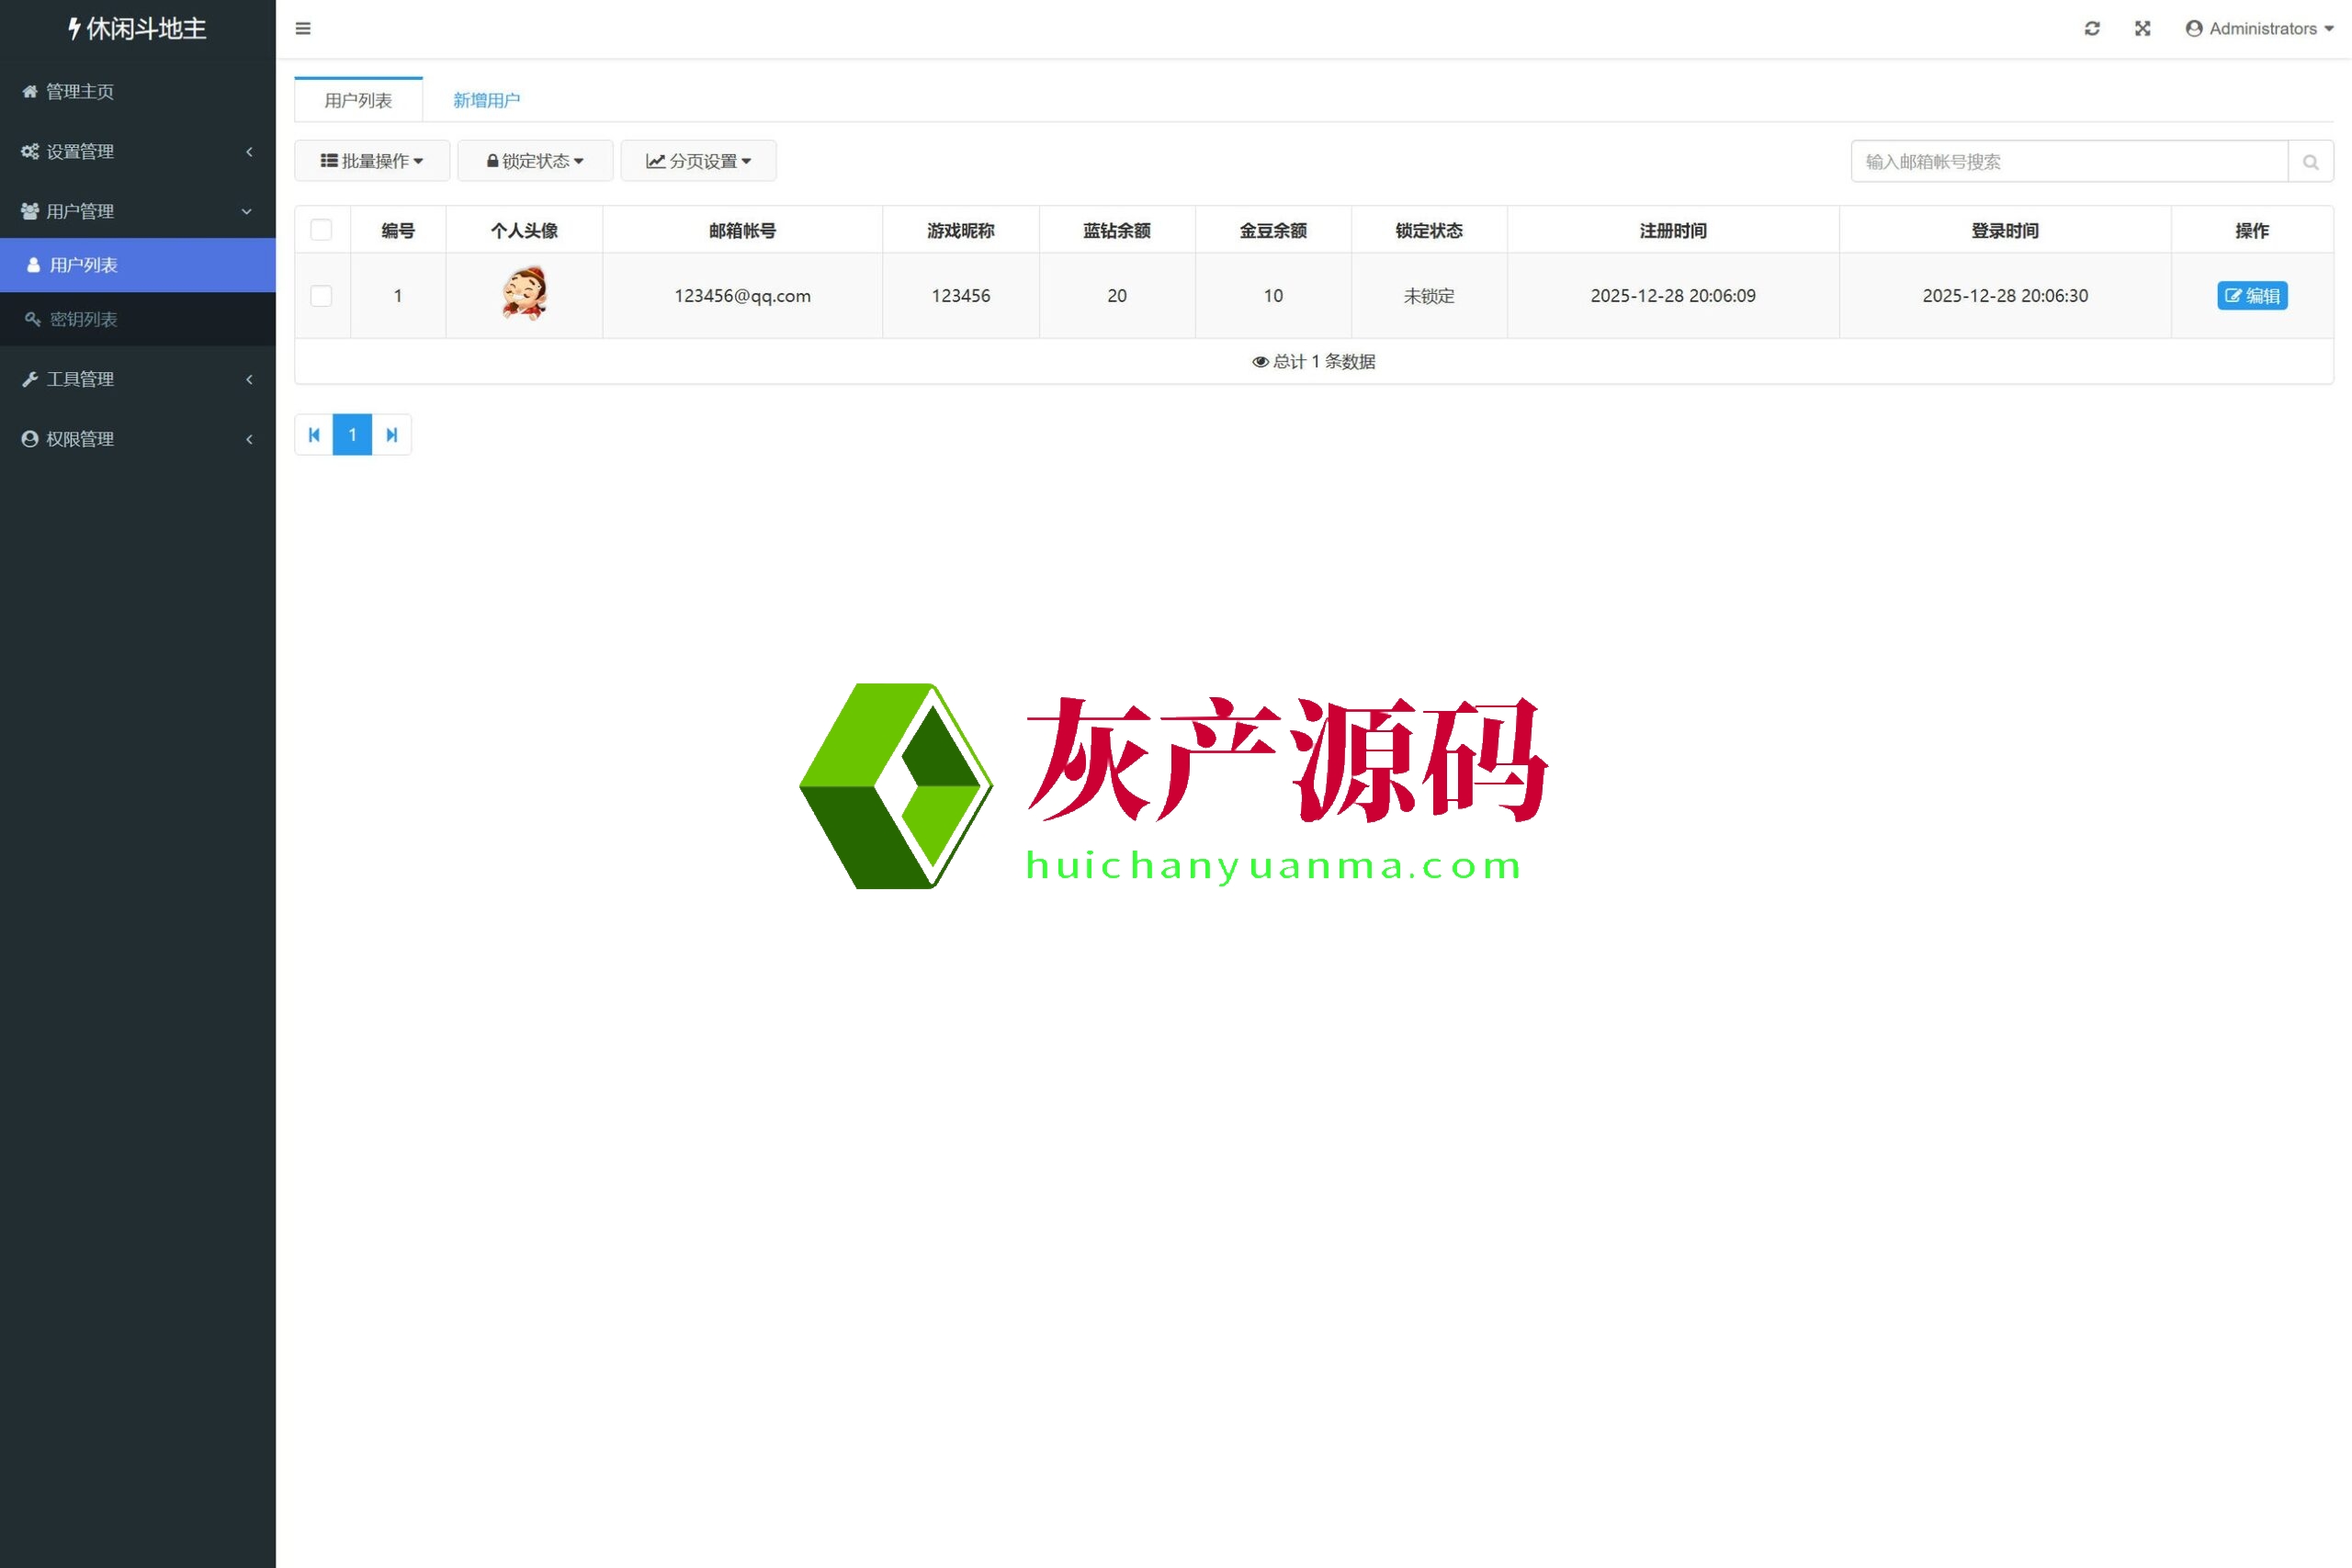Open the 分页设置 dropdown

click(x=698, y=161)
